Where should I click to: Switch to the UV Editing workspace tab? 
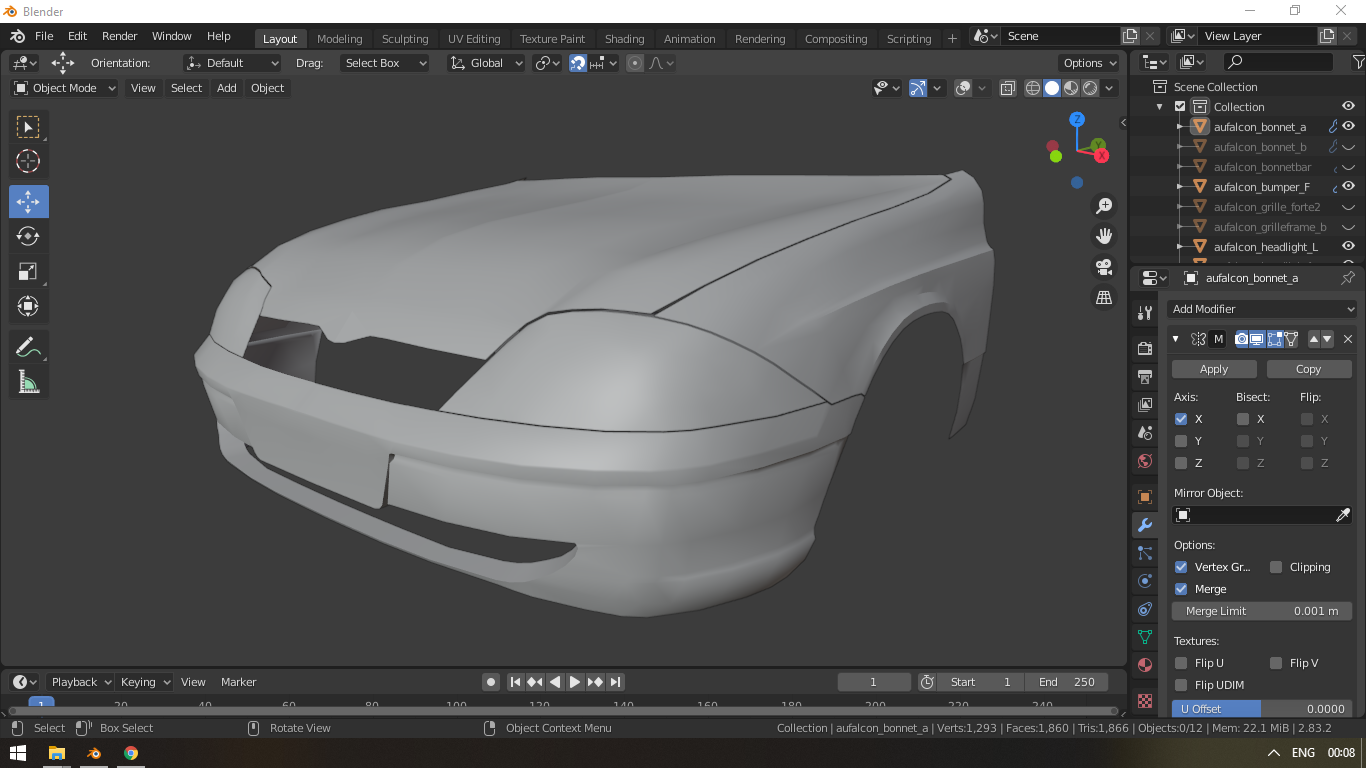point(474,39)
